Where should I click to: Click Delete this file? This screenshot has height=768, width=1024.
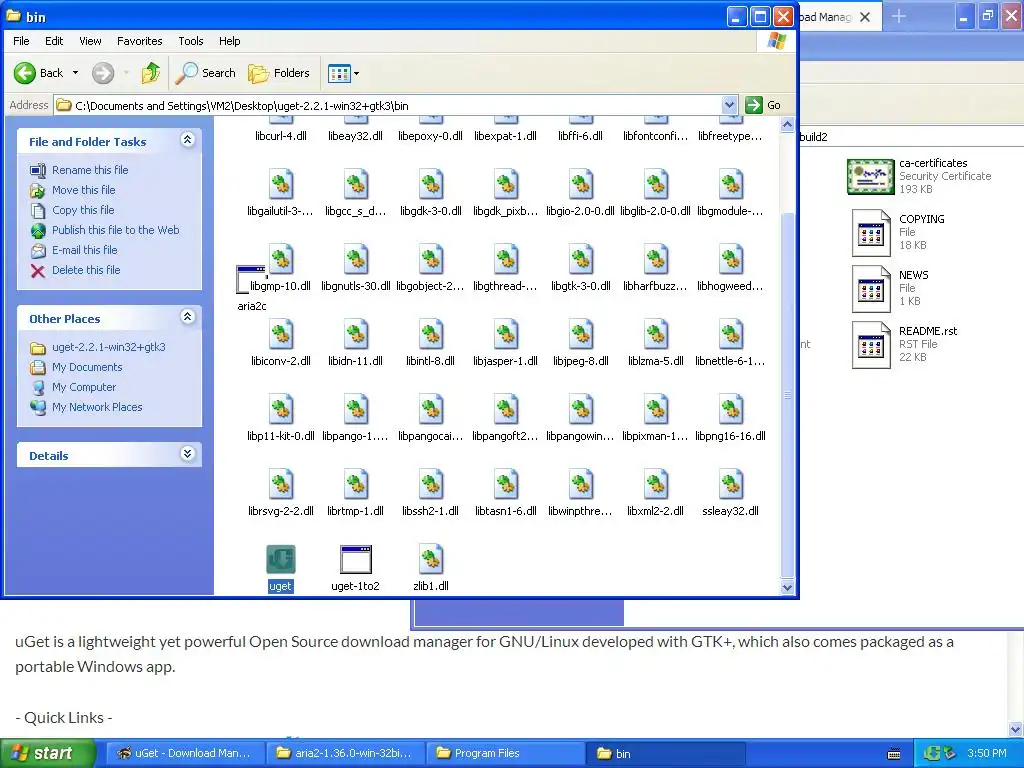86,270
